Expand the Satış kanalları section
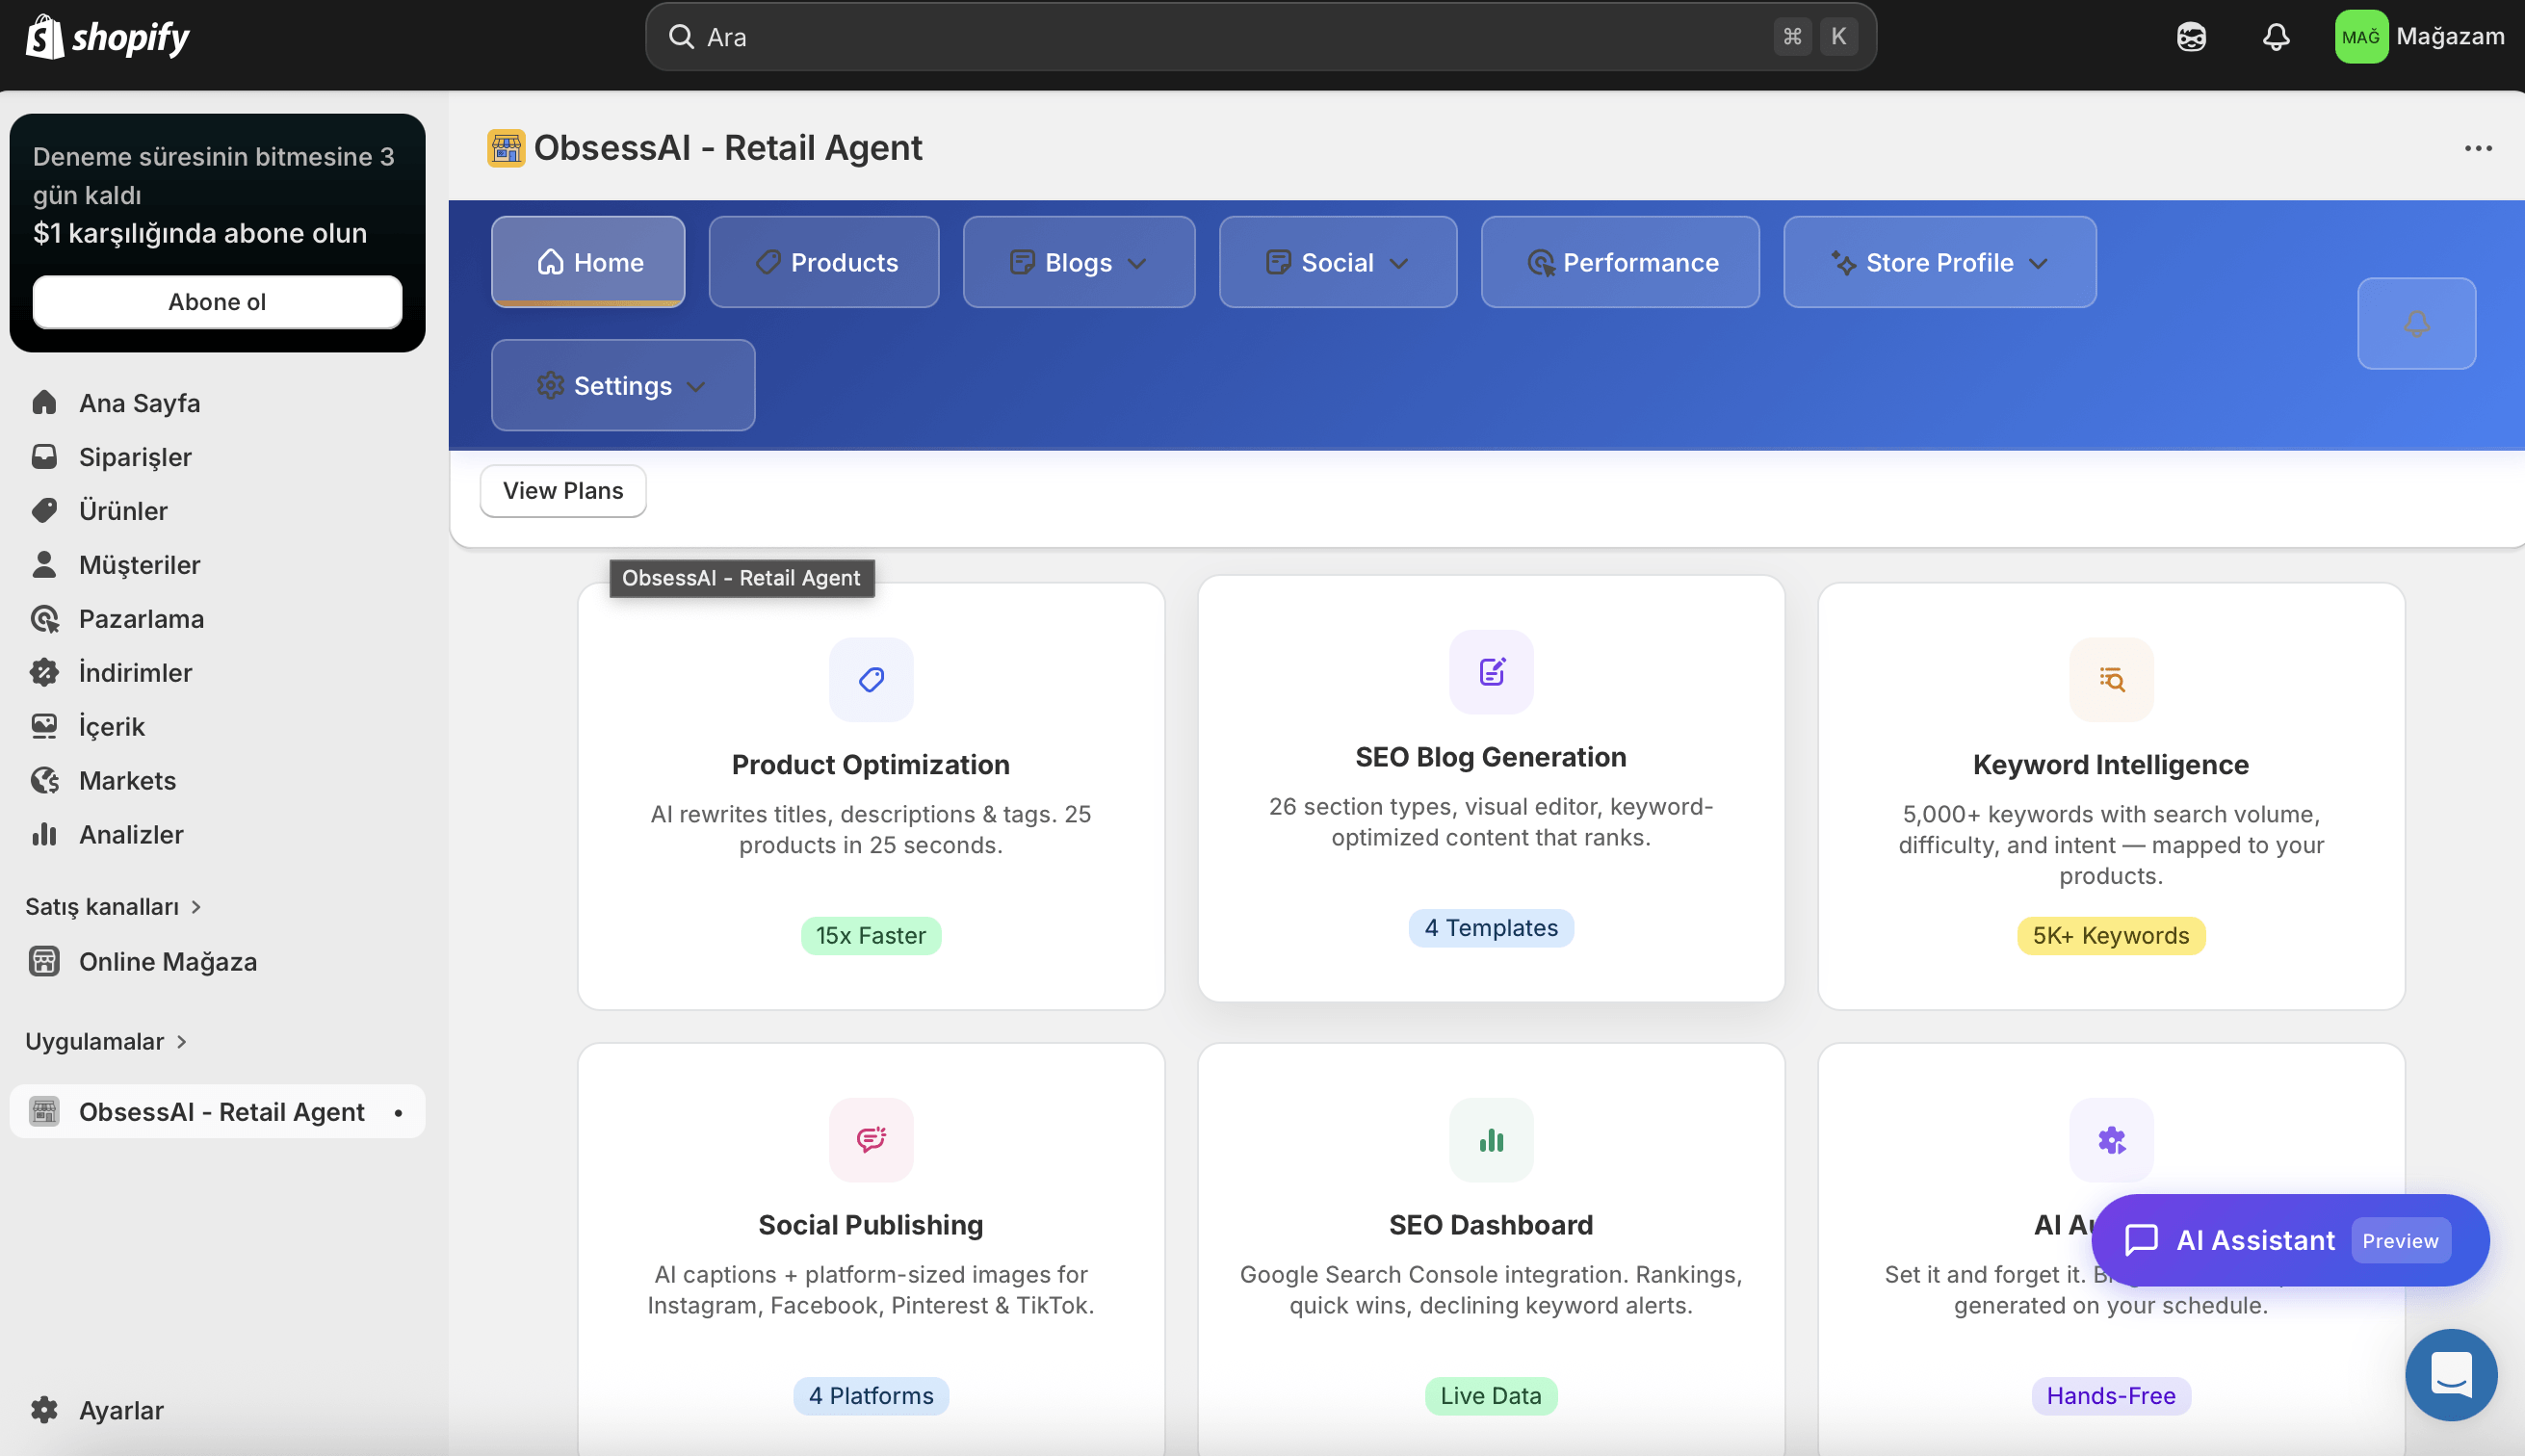The width and height of the screenshot is (2525, 1456). pos(113,906)
